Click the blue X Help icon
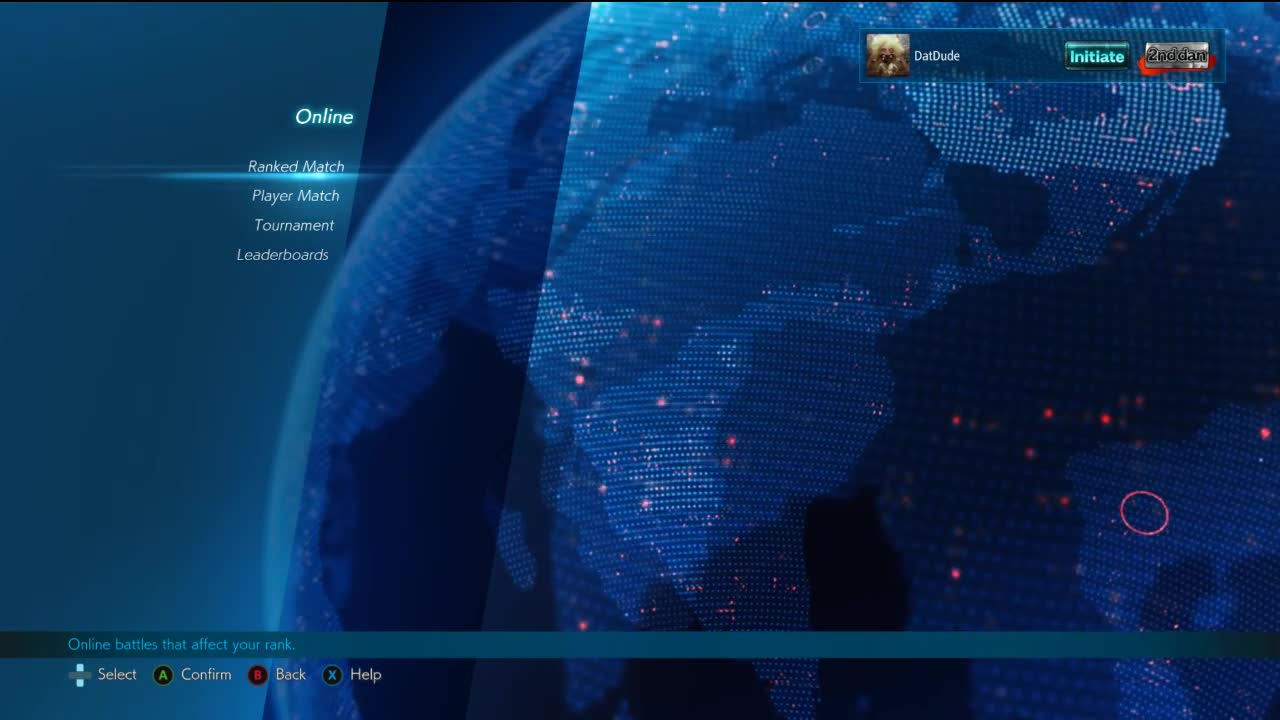 pos(332,675)
